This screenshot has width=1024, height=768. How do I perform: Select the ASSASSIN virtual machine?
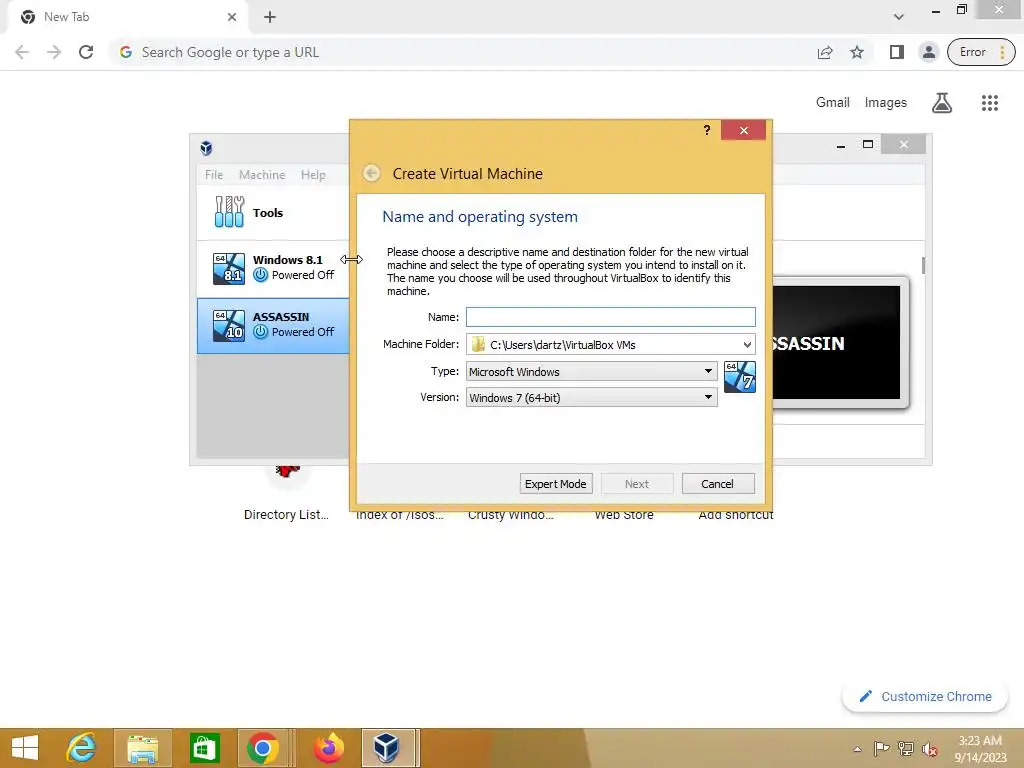coord(273,325)
